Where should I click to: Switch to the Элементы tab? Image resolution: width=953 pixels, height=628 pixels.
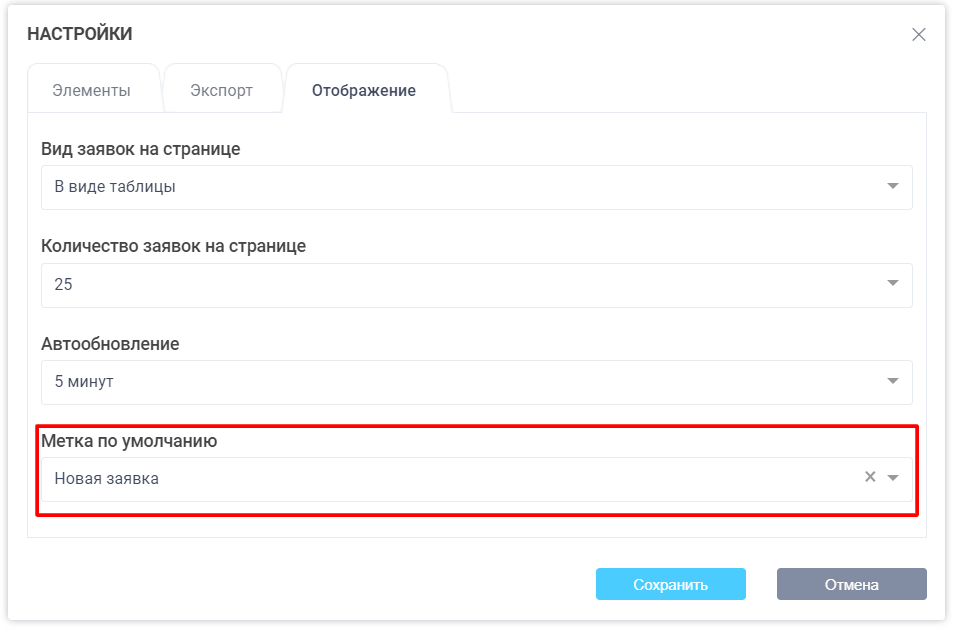point(92,90)
